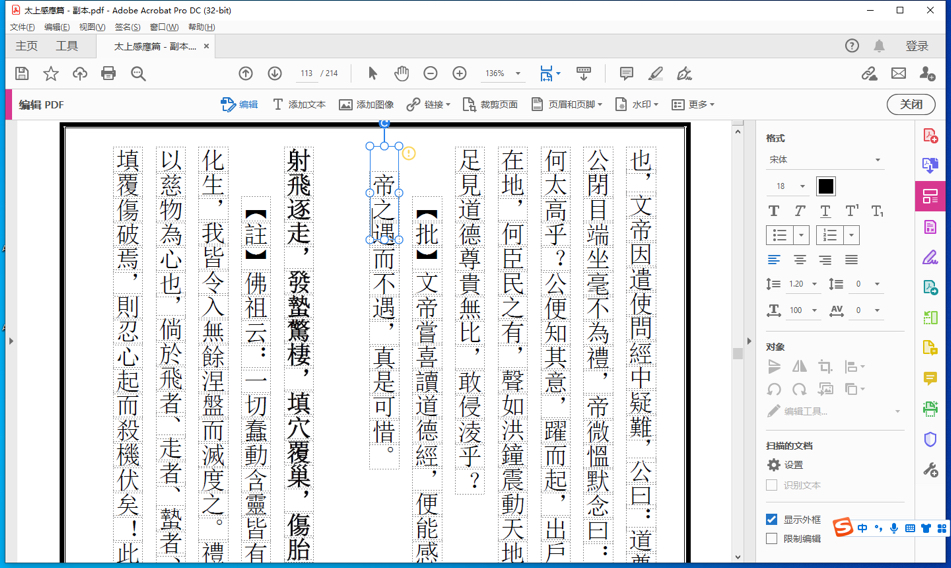Apply bold text formatting in Format panel
Image resolution: width=951 pixels, height=568 pixels.
click(x=774, y=211)
